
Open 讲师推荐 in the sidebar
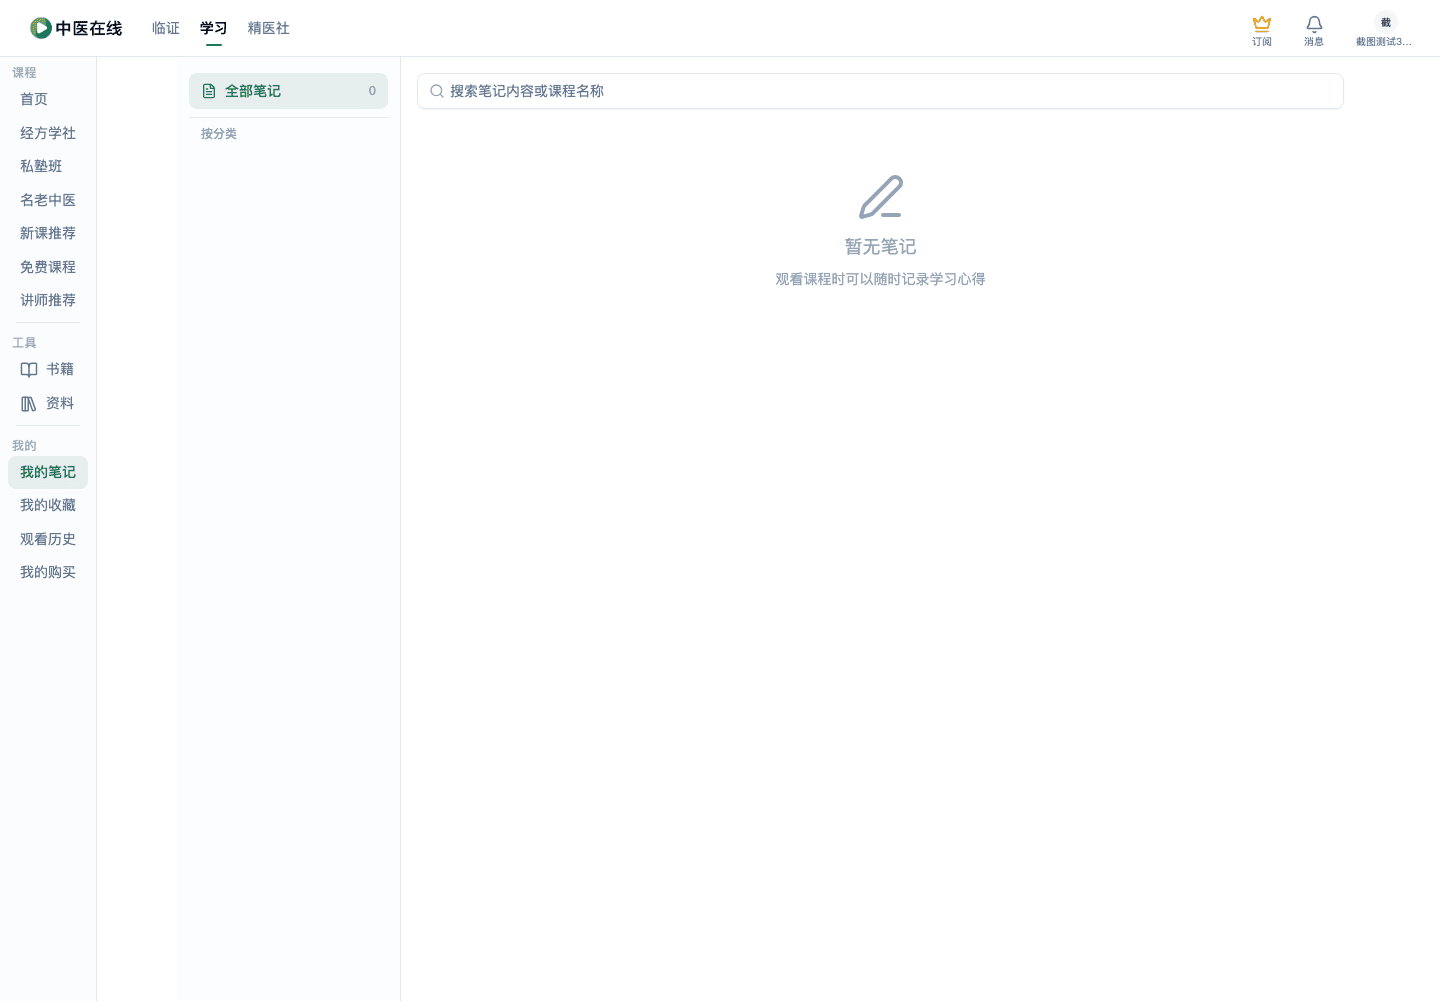[48, 300]
